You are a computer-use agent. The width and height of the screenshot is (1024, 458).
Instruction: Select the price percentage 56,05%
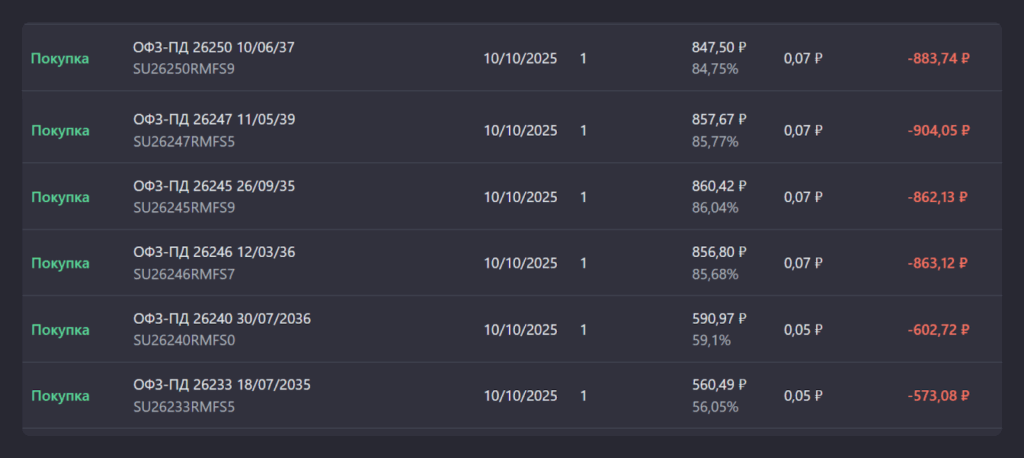715,407
